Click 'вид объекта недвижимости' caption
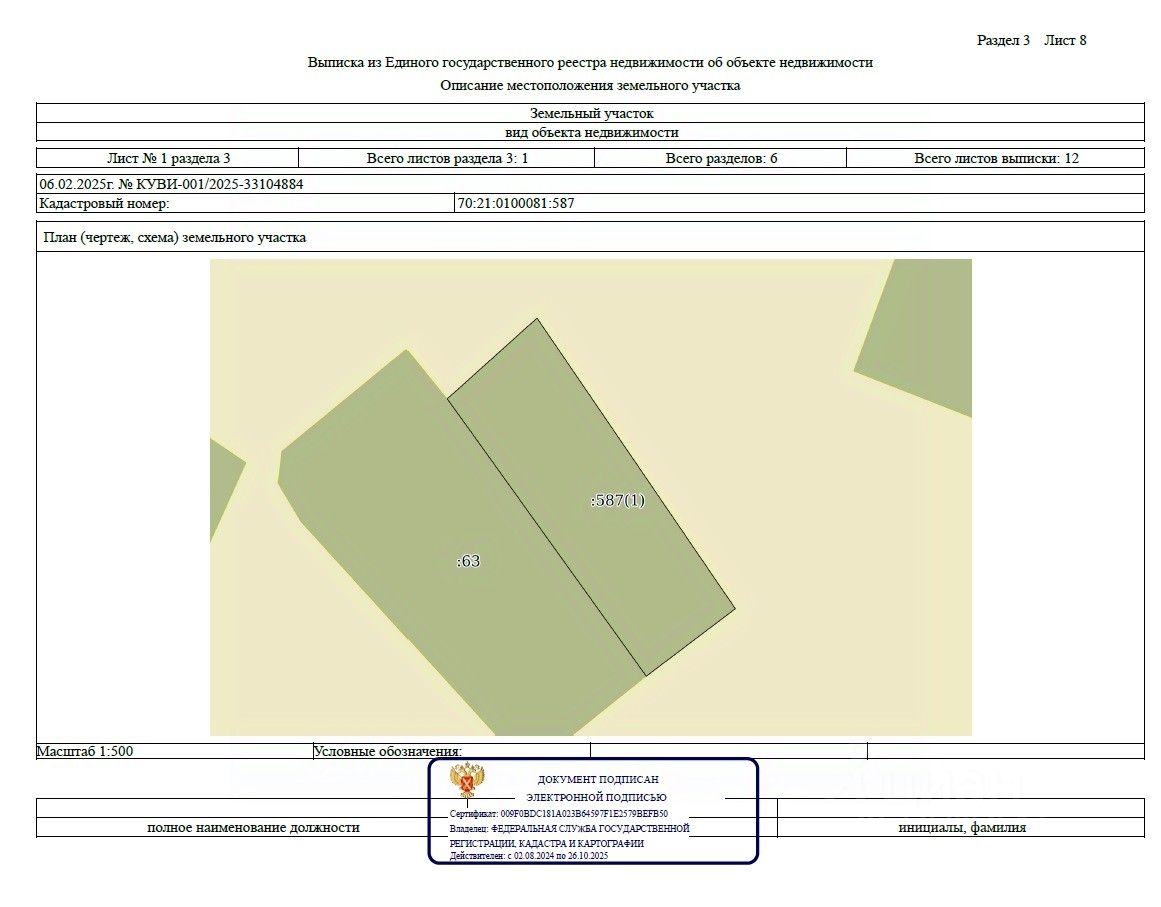This screenshot has width=1161, height=907. point(592,133)
